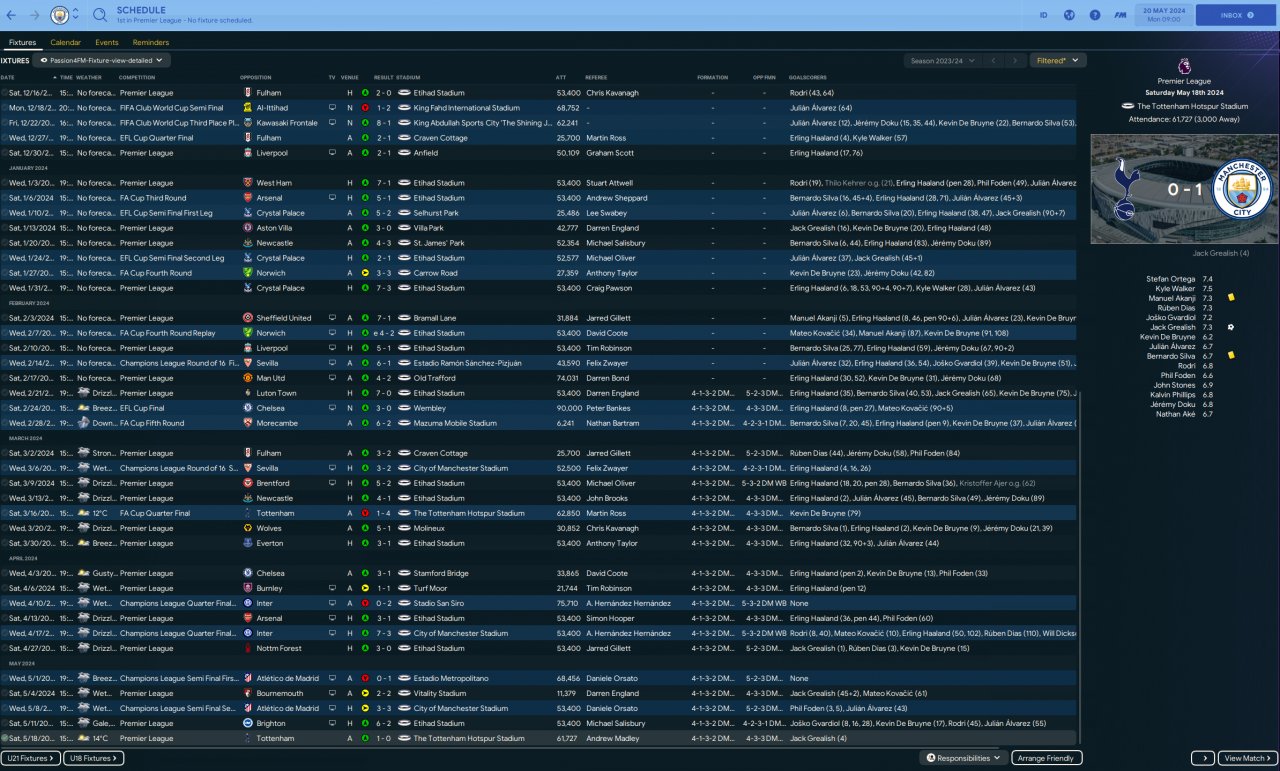The width and height of the screenshot is (1280, 771).
Task: Open the Filtered dropdown
Action: [1058, 60]
